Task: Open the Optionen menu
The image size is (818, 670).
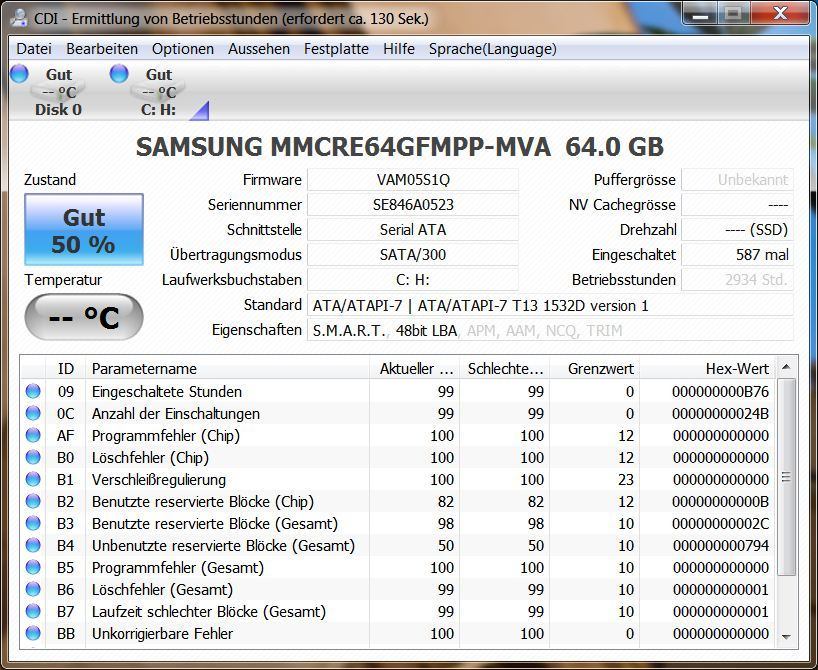Action: click(183, 49)
